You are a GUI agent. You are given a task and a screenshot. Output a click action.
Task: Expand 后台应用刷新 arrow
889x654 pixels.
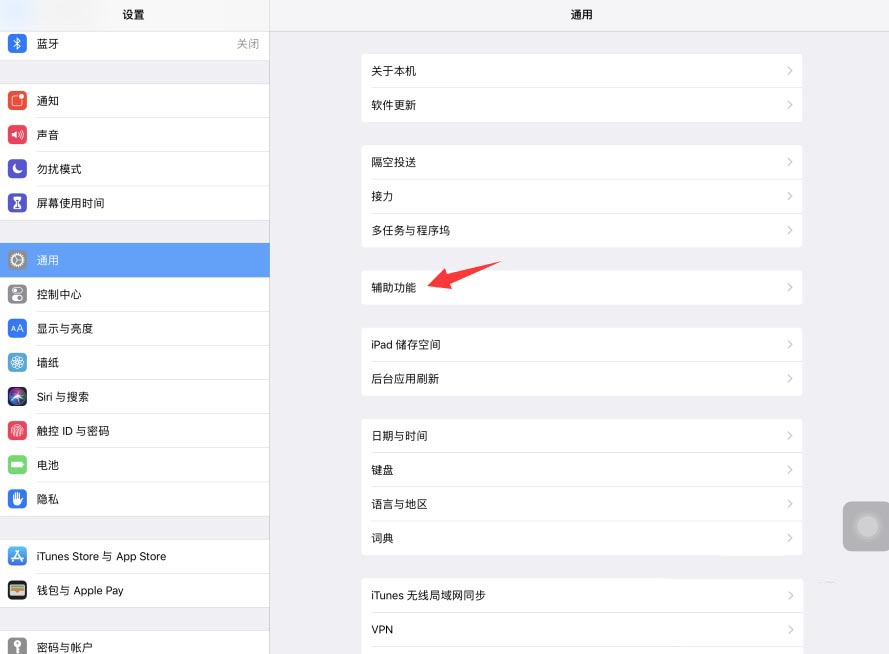(x=789, y=379)
